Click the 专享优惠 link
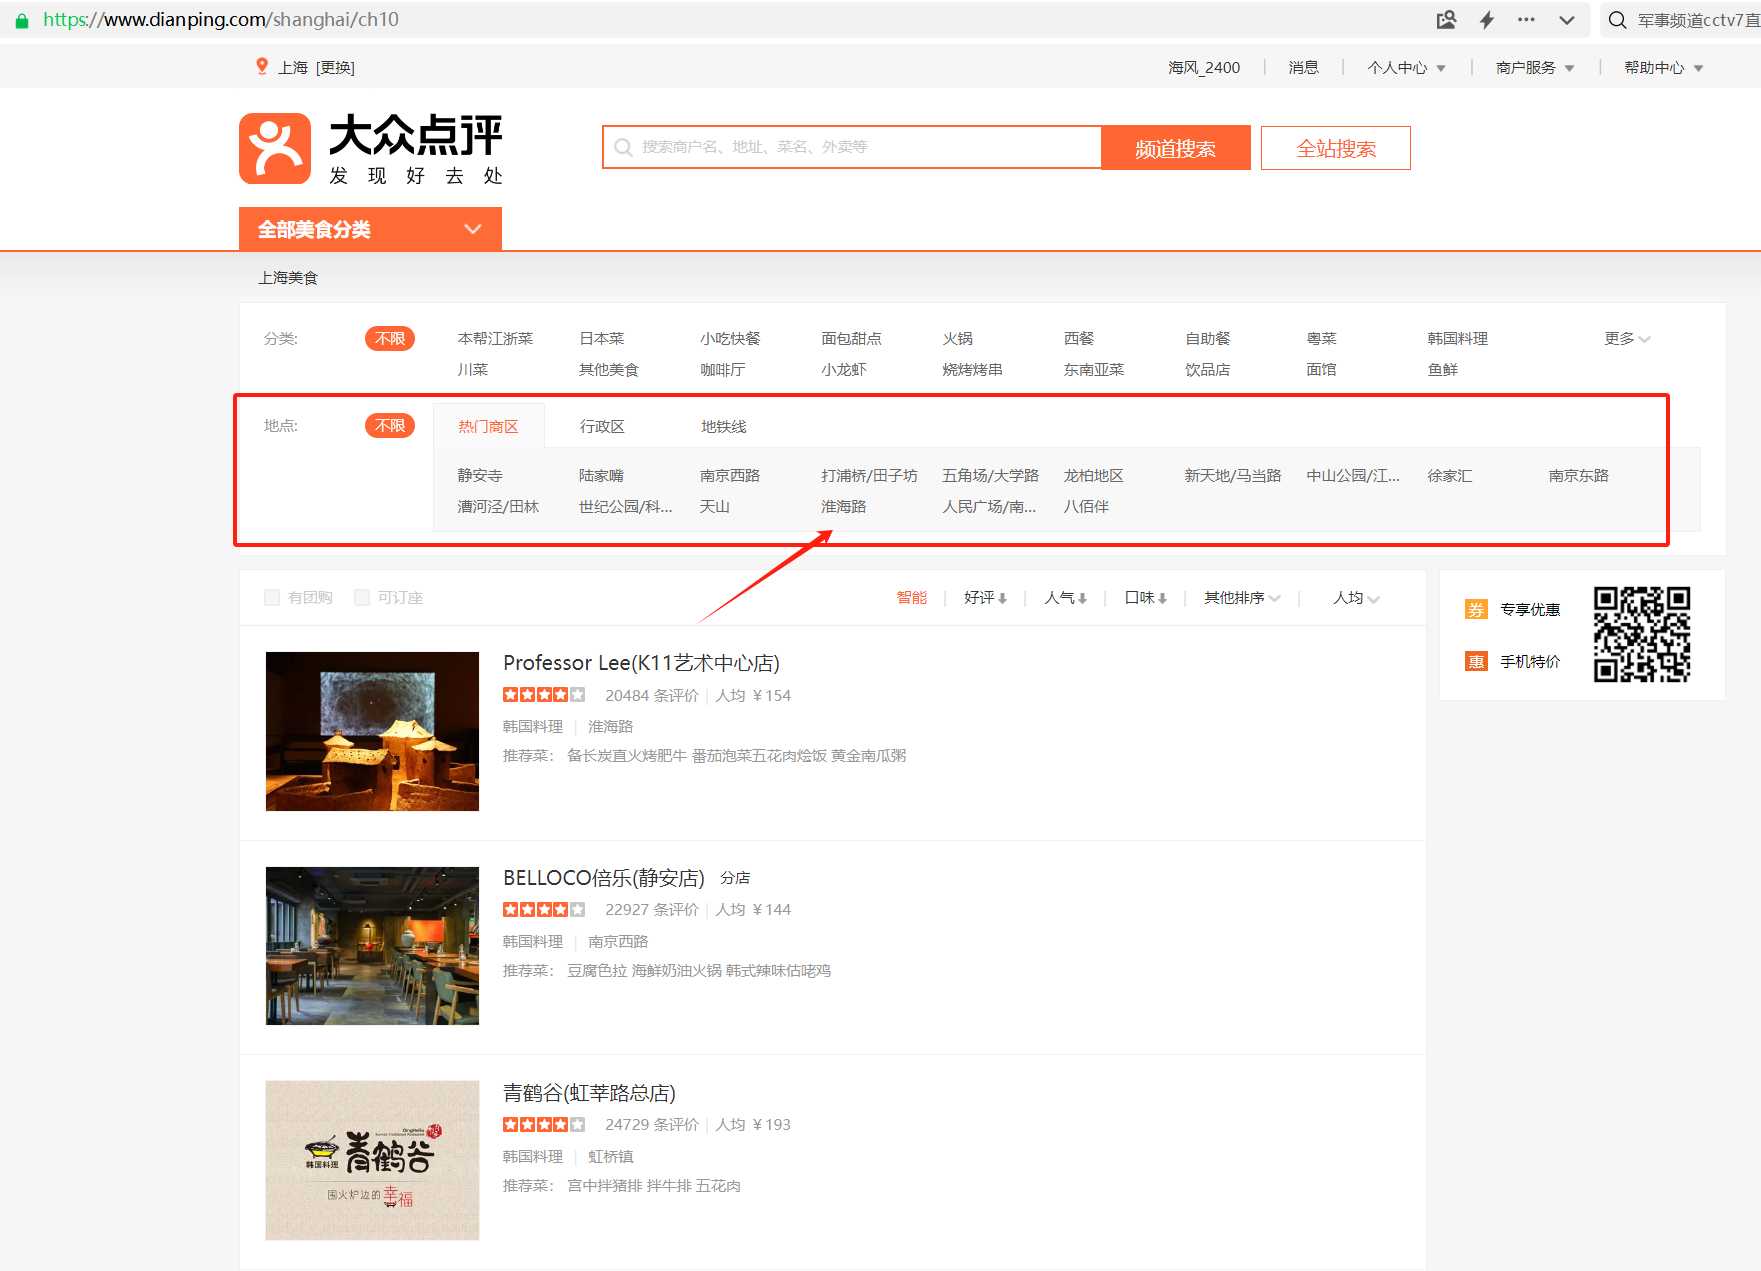The width and height of the screenshot is (1761, 1271). 1530,609
